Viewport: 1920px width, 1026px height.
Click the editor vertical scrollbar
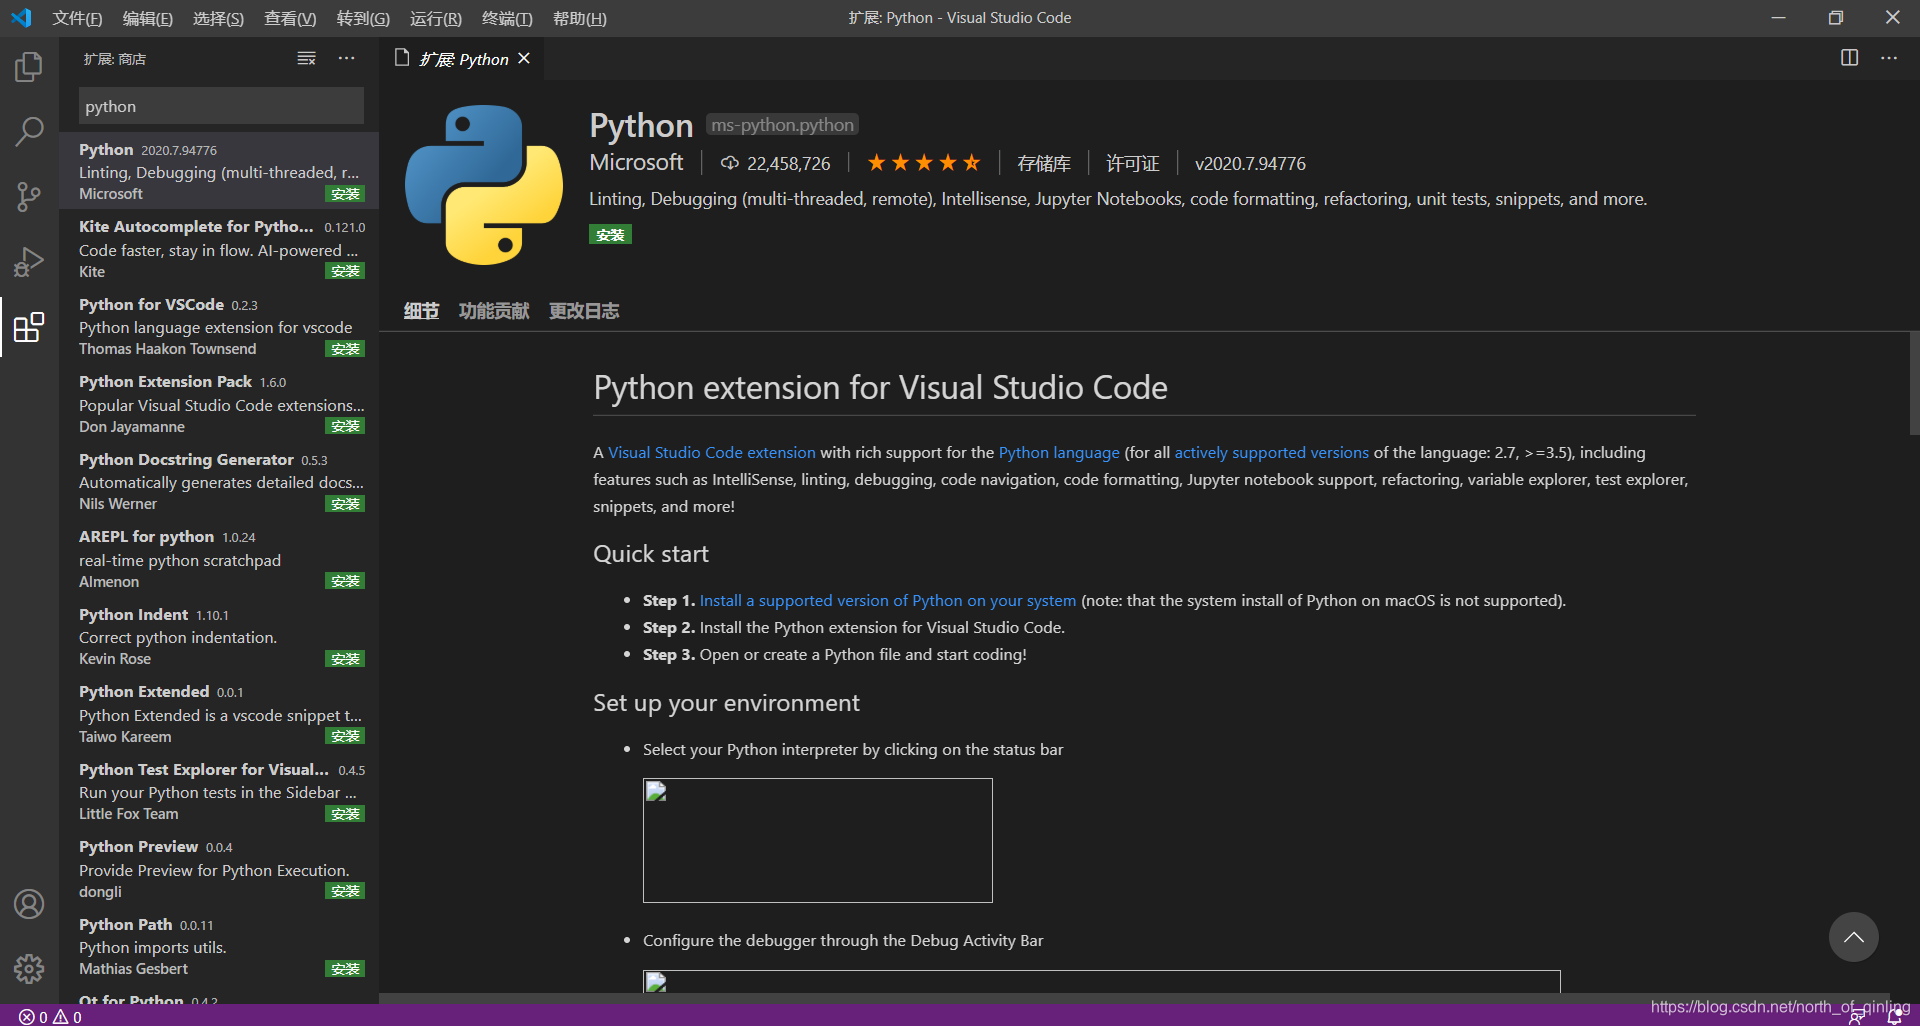[x=1914, y=384]
